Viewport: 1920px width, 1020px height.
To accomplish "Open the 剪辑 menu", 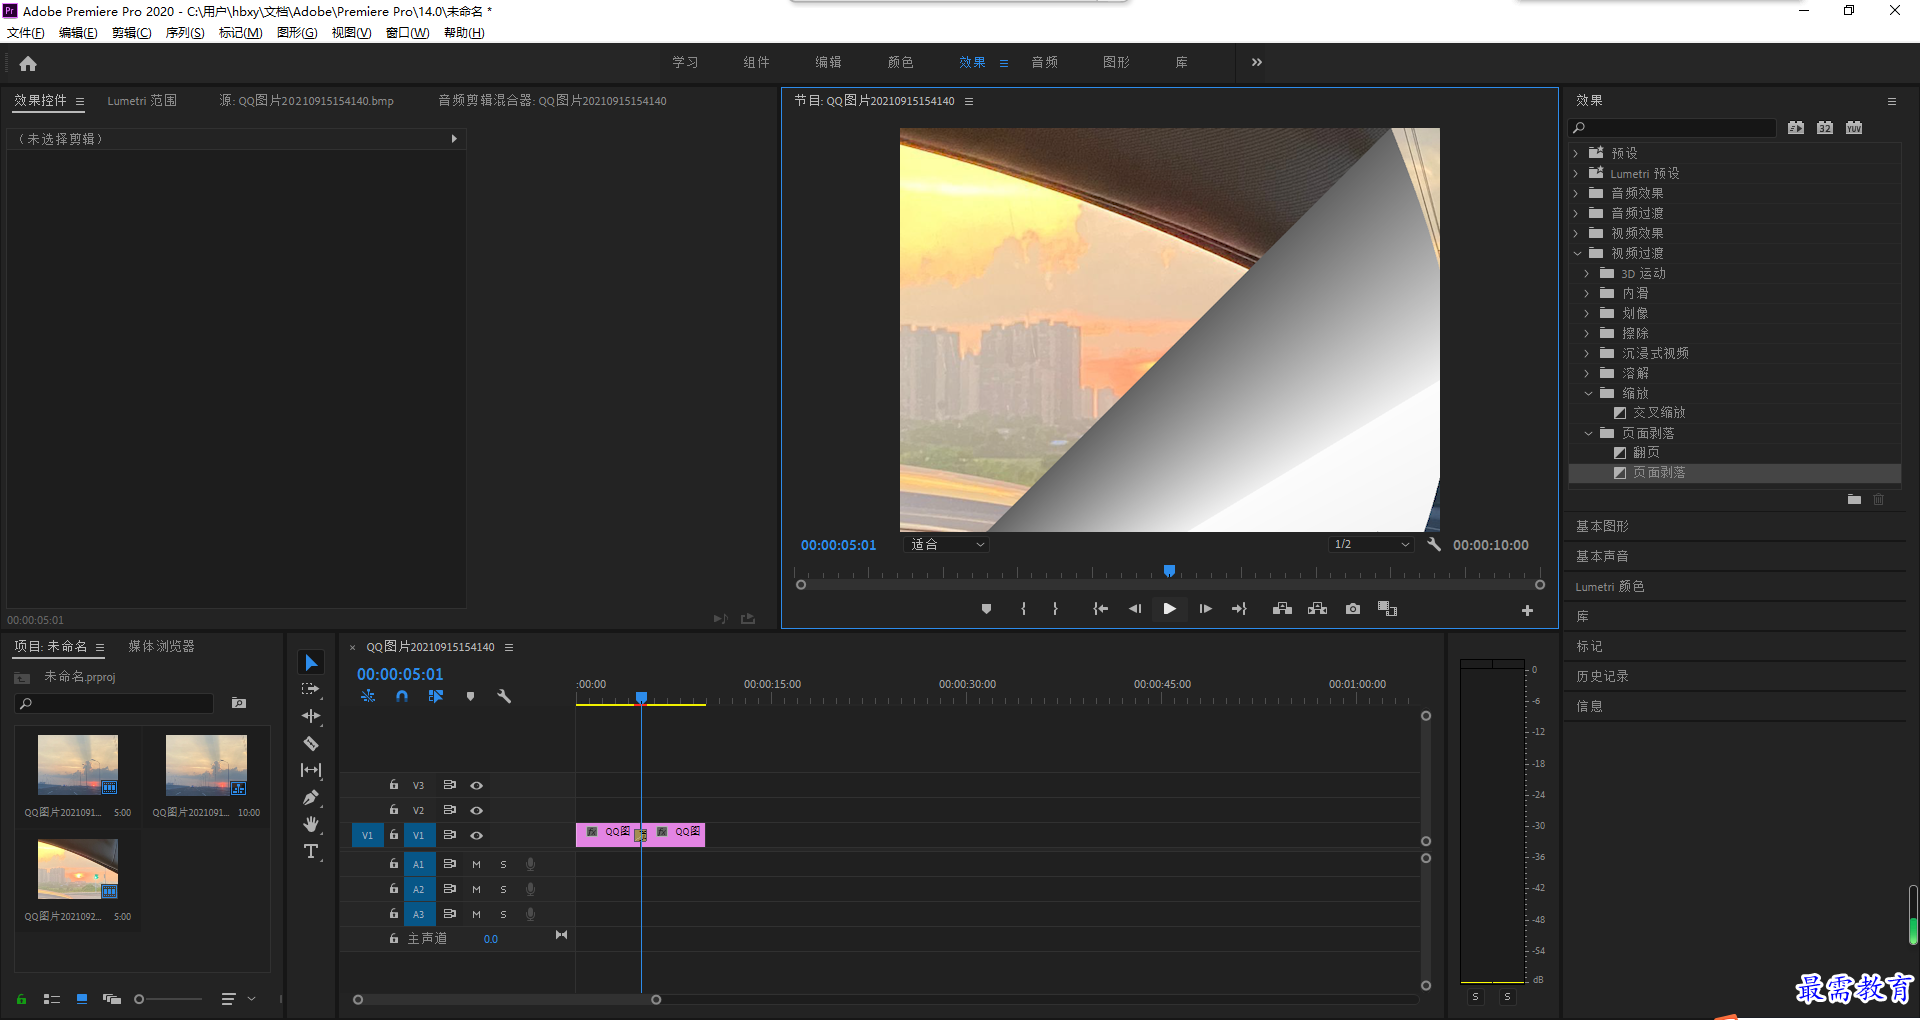I will tap(131, 33).
